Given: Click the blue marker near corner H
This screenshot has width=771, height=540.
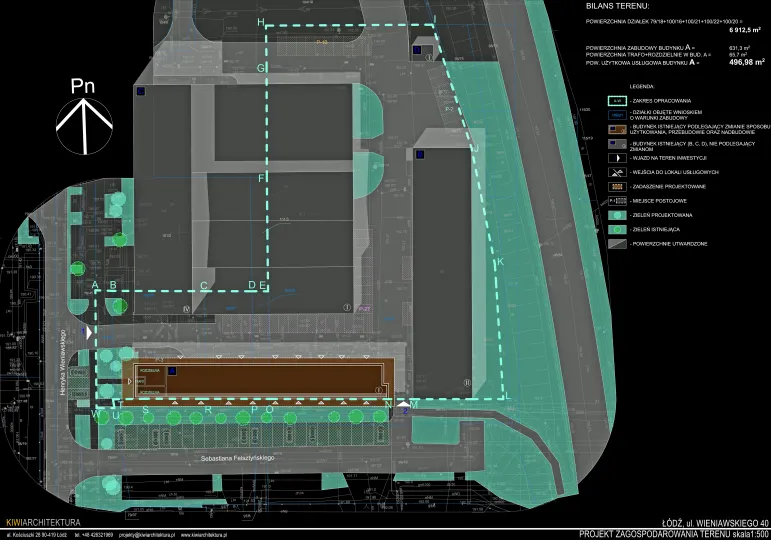Looking at the screenshot, I should (417, 47).
